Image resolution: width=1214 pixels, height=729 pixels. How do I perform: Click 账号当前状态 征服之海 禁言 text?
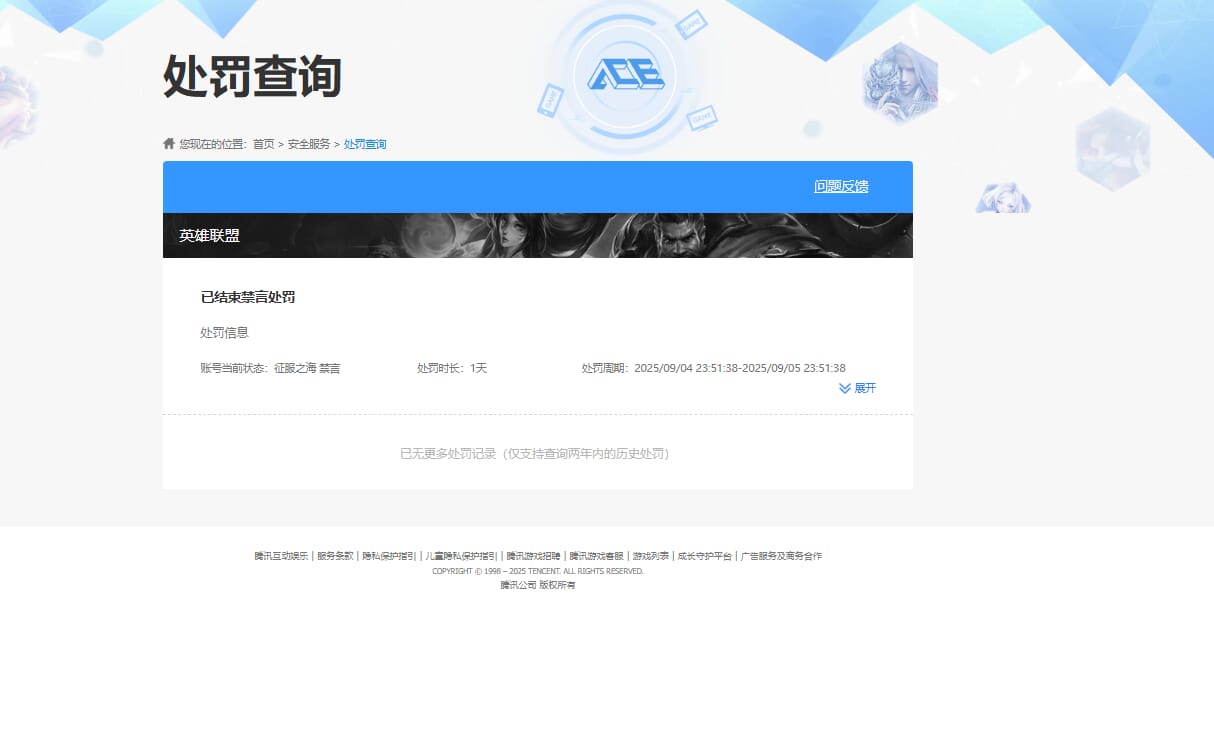pos(270,368)
